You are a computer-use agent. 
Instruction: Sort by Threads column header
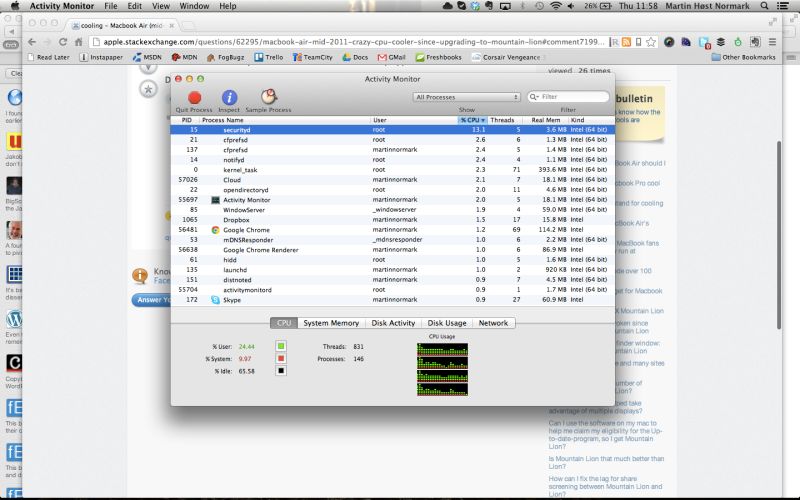(x=505, y=120)
